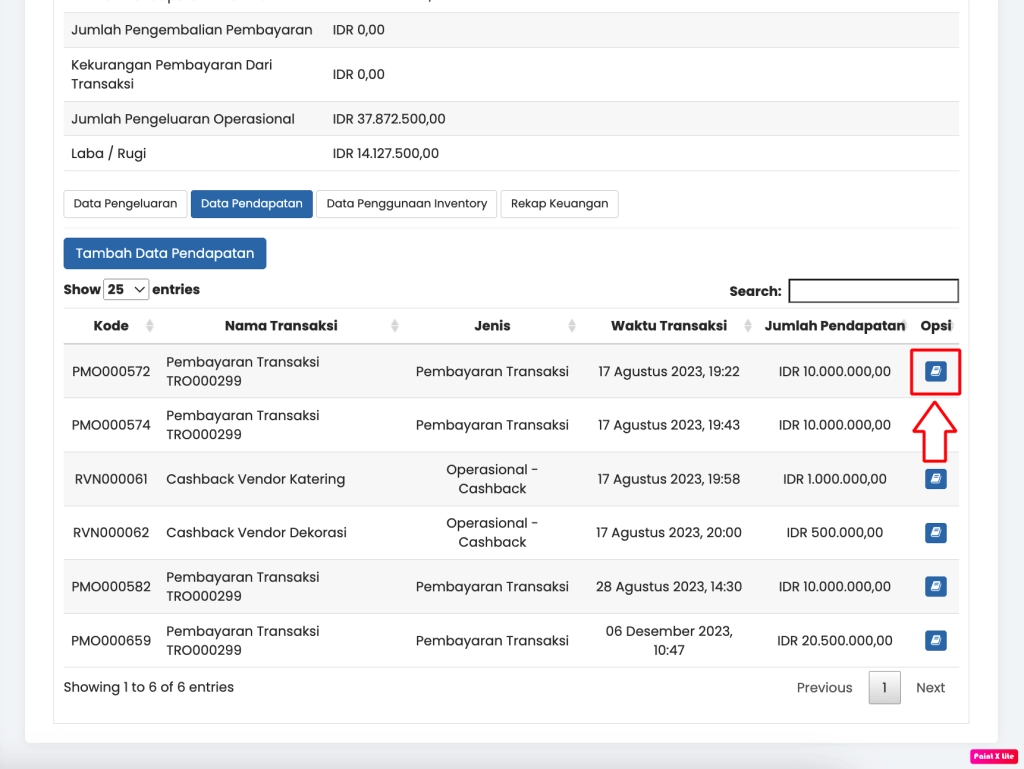Sort table by Jenis column
The width and height of the screenshot is (1024, 769).
pos(492,326)
